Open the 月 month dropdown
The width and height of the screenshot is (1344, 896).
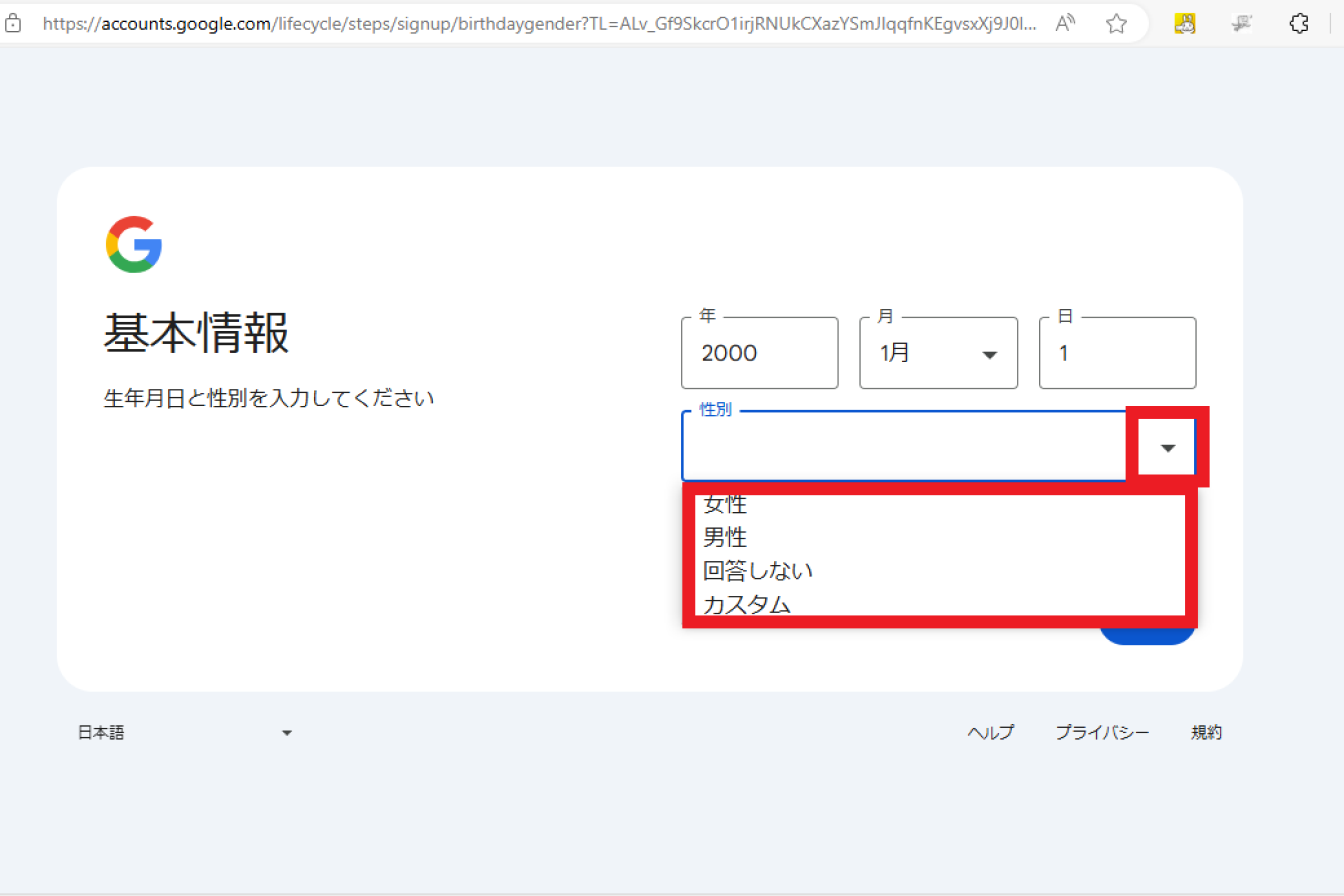point(989,353)
